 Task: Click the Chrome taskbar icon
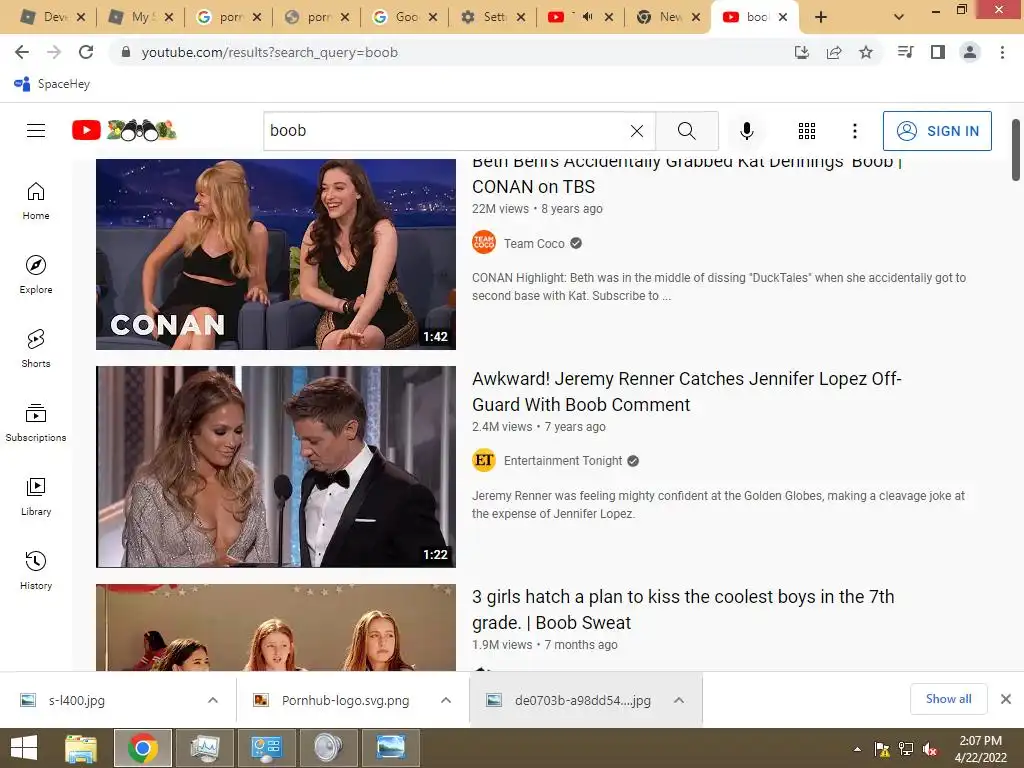click(143, 748)
